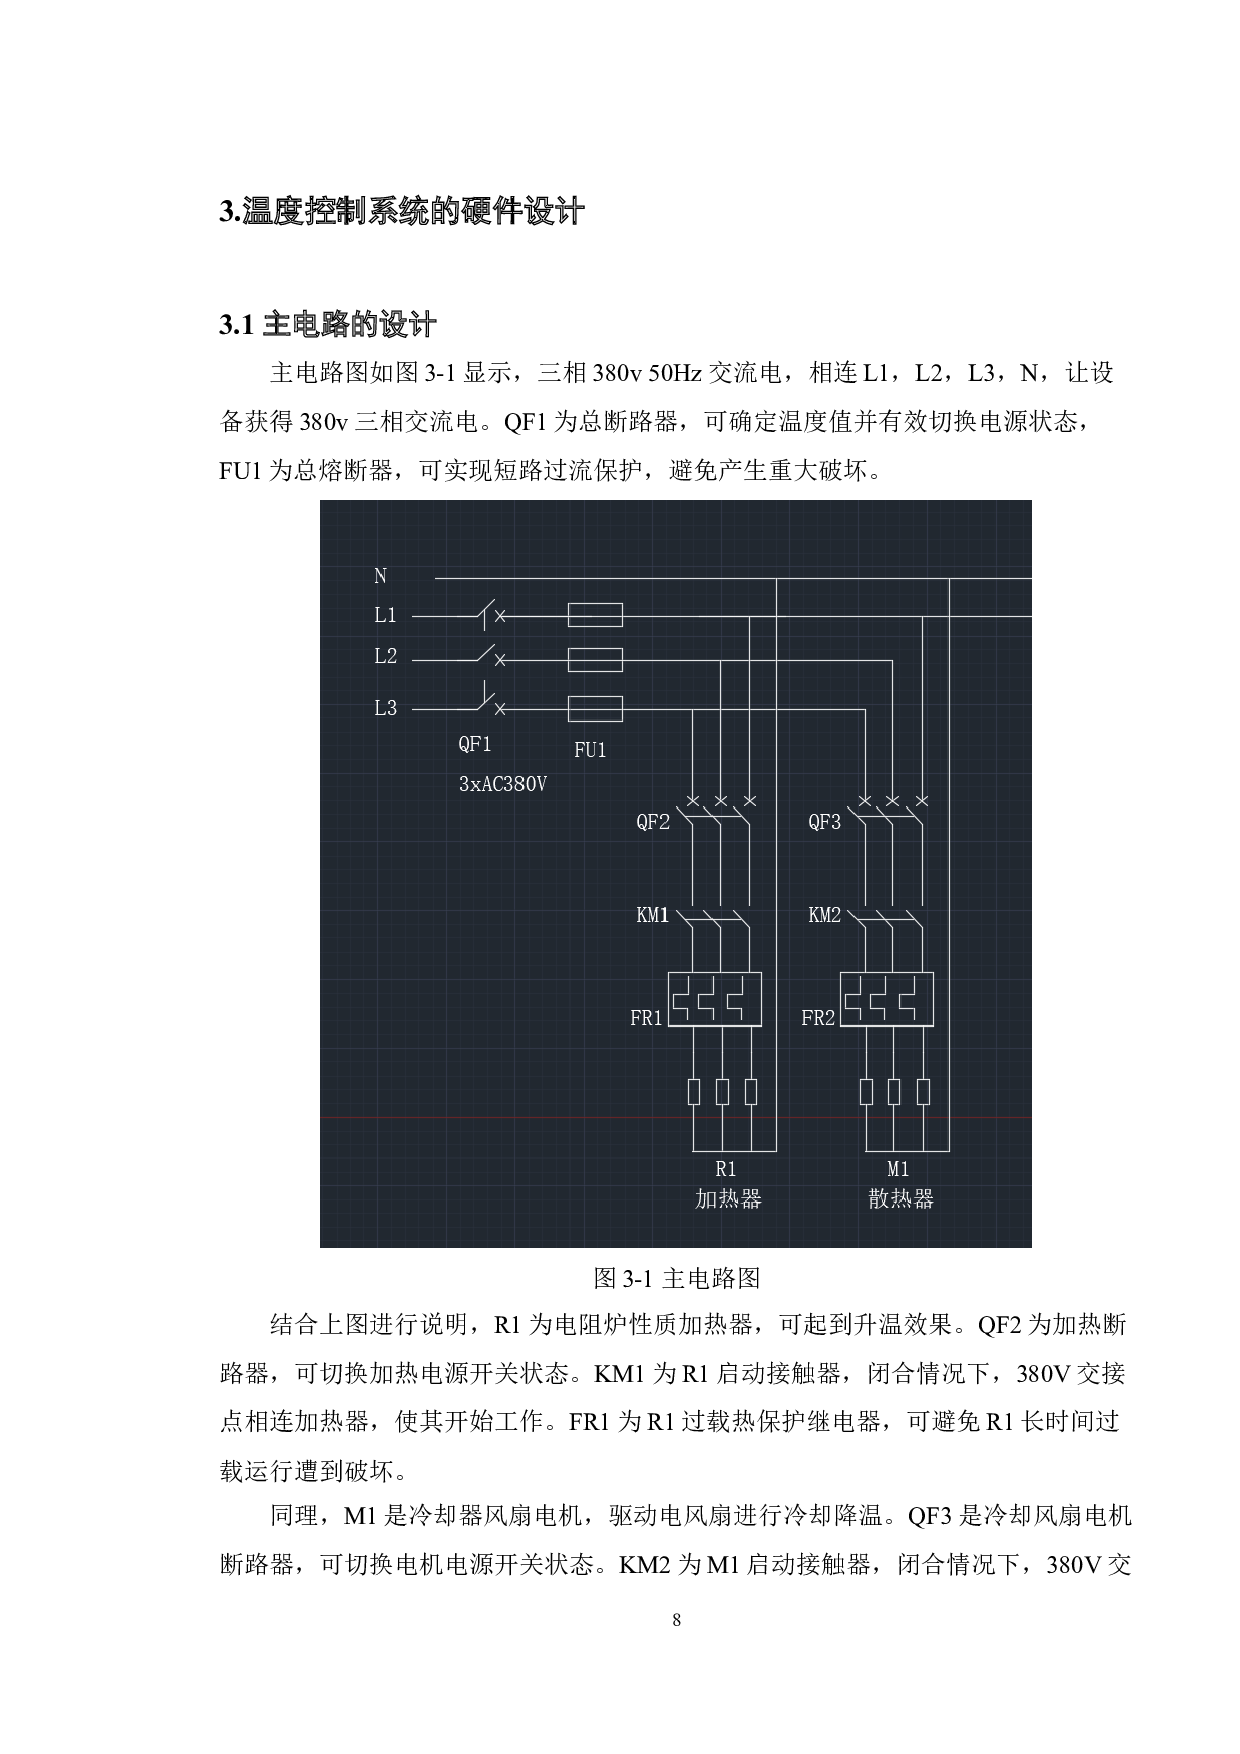Select the FR1 thermal relay box
The image size is (1240, 1754).
point(714,999)
